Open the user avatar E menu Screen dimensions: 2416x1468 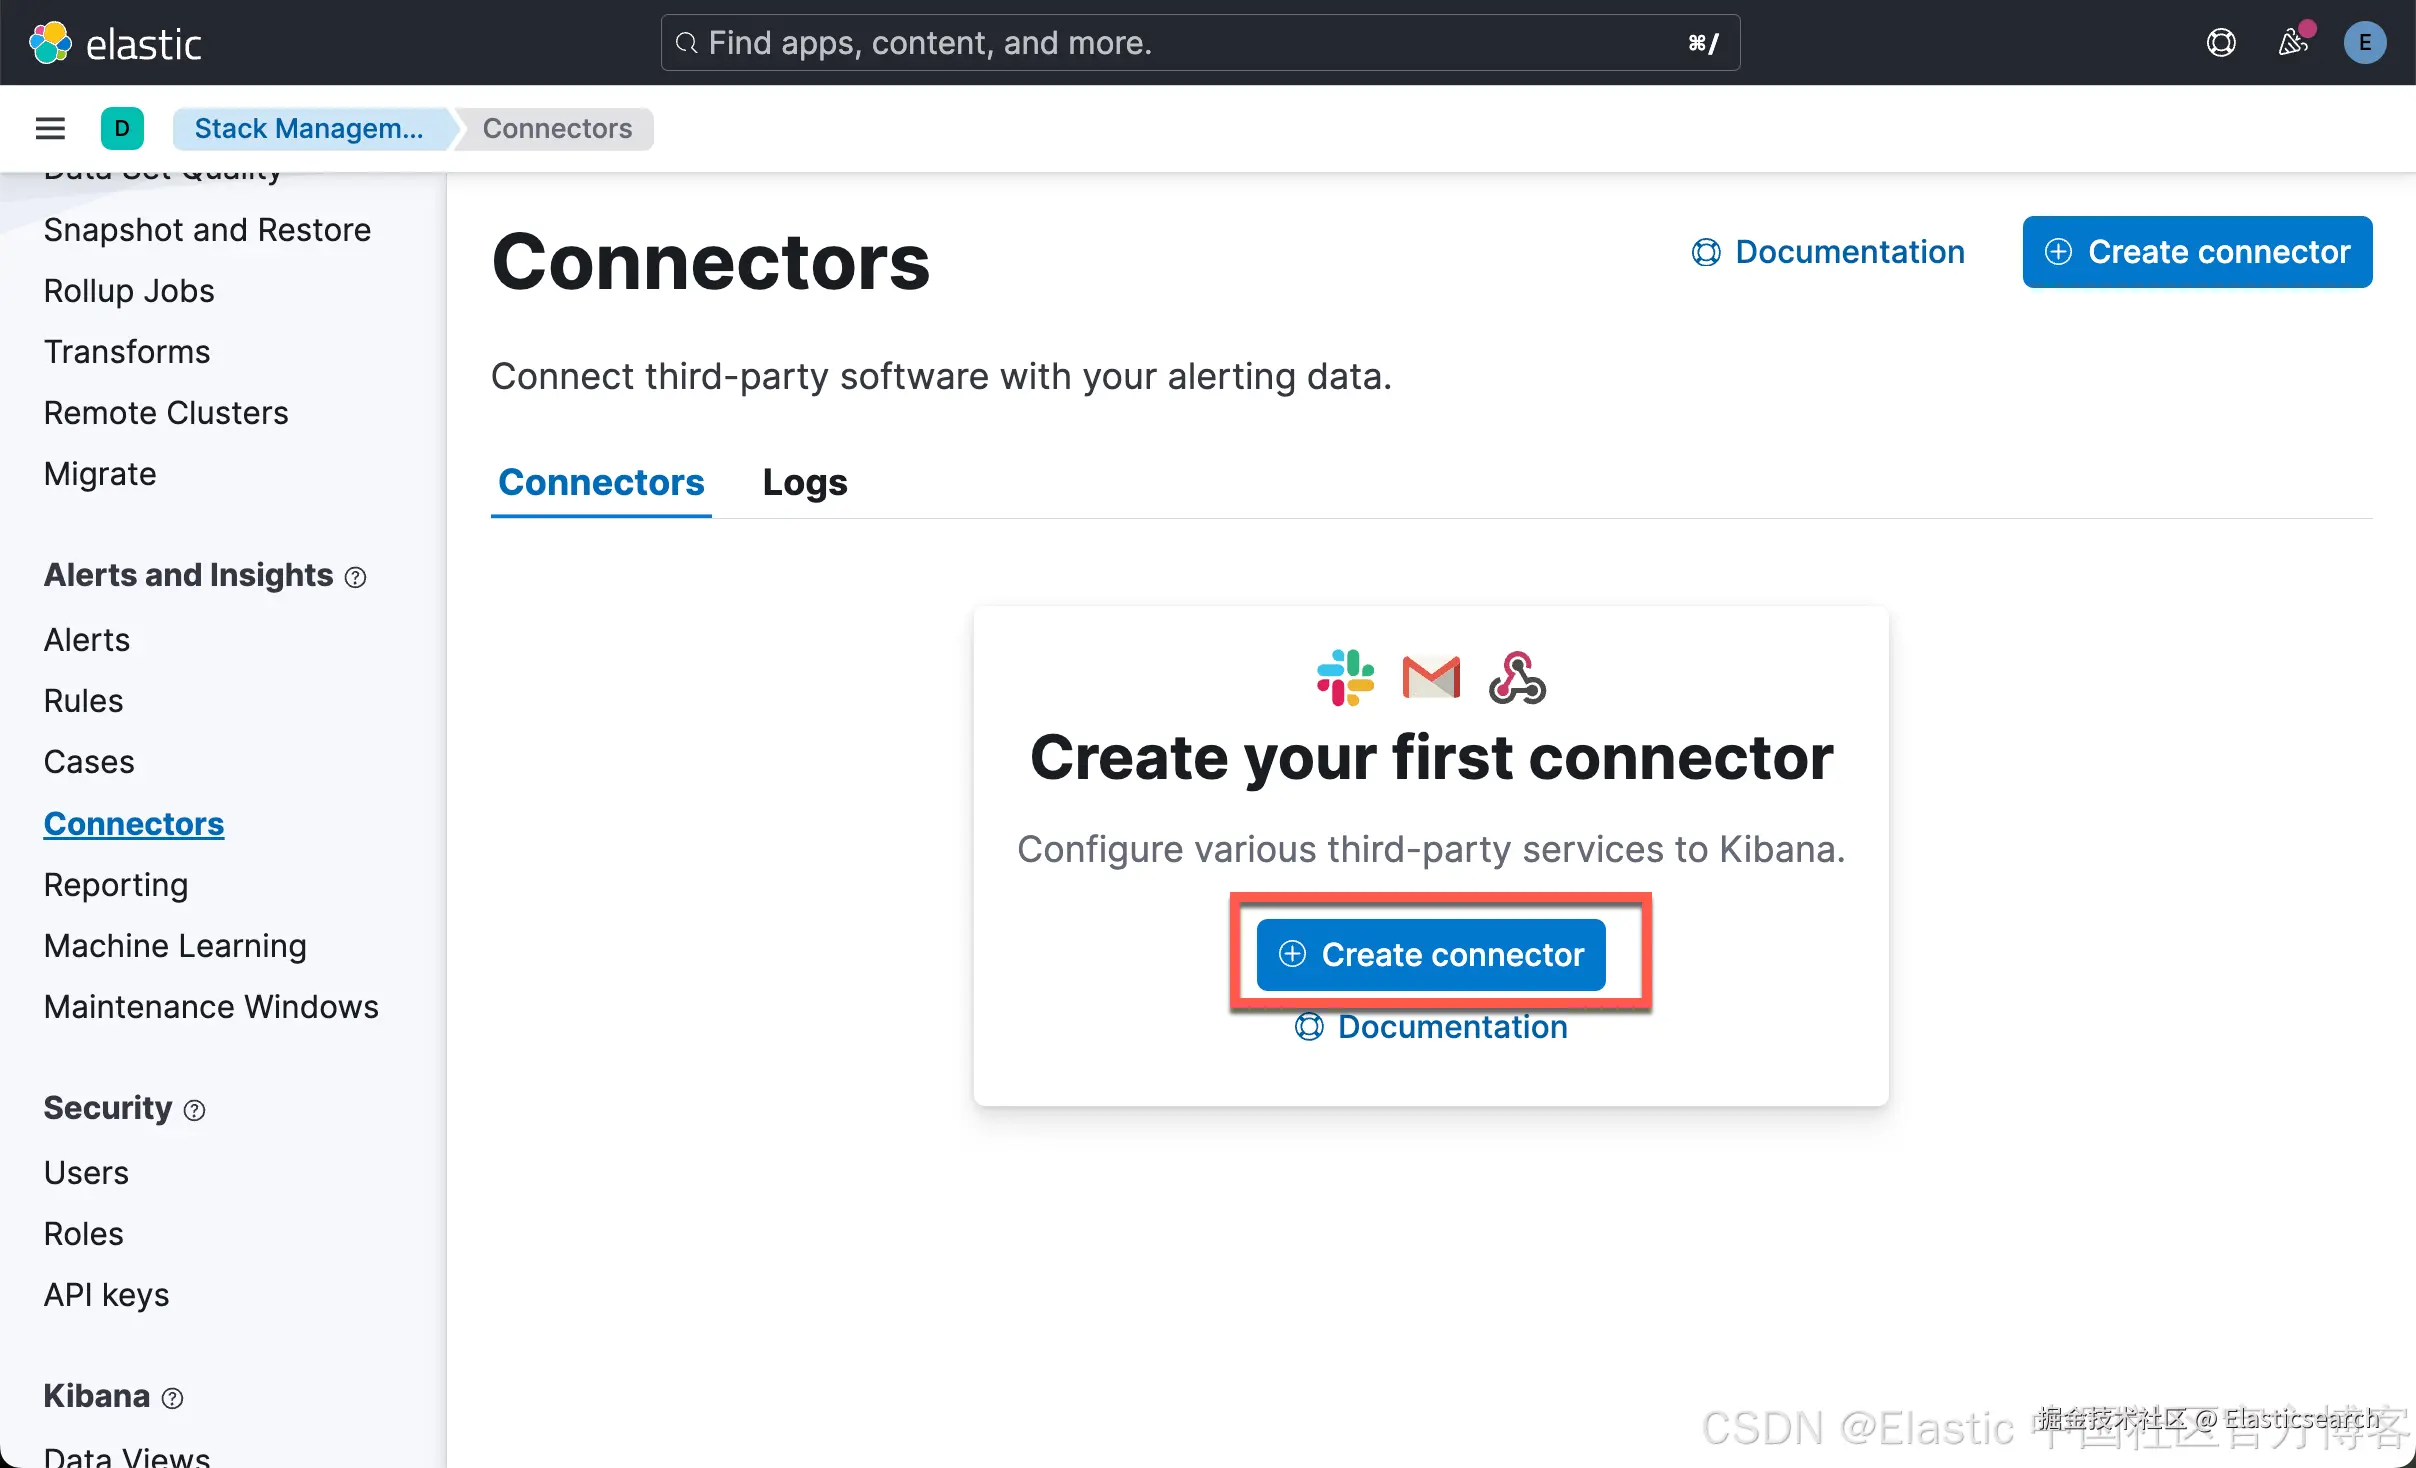[x=2365, y=43]
